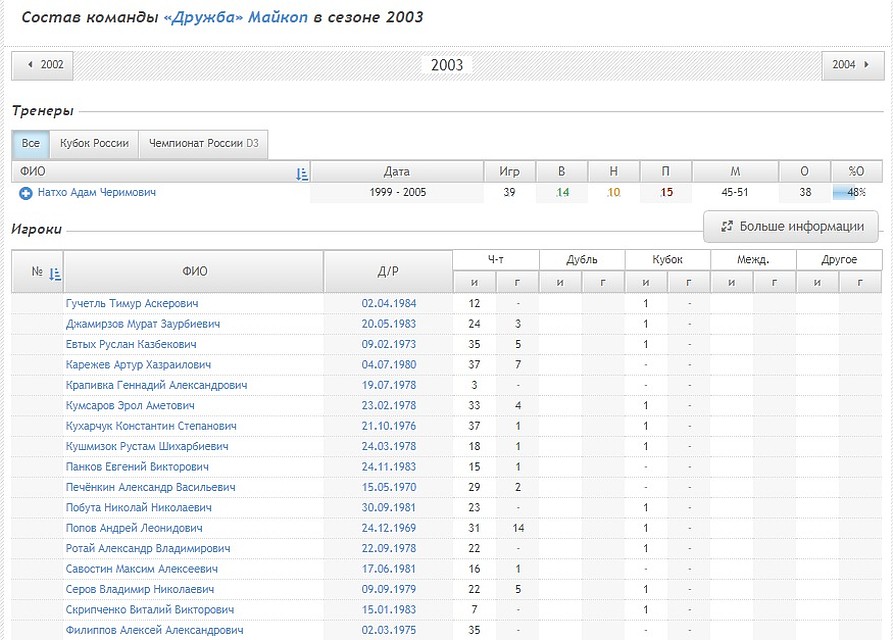Click the coaches Н (draws) column header

613,172
